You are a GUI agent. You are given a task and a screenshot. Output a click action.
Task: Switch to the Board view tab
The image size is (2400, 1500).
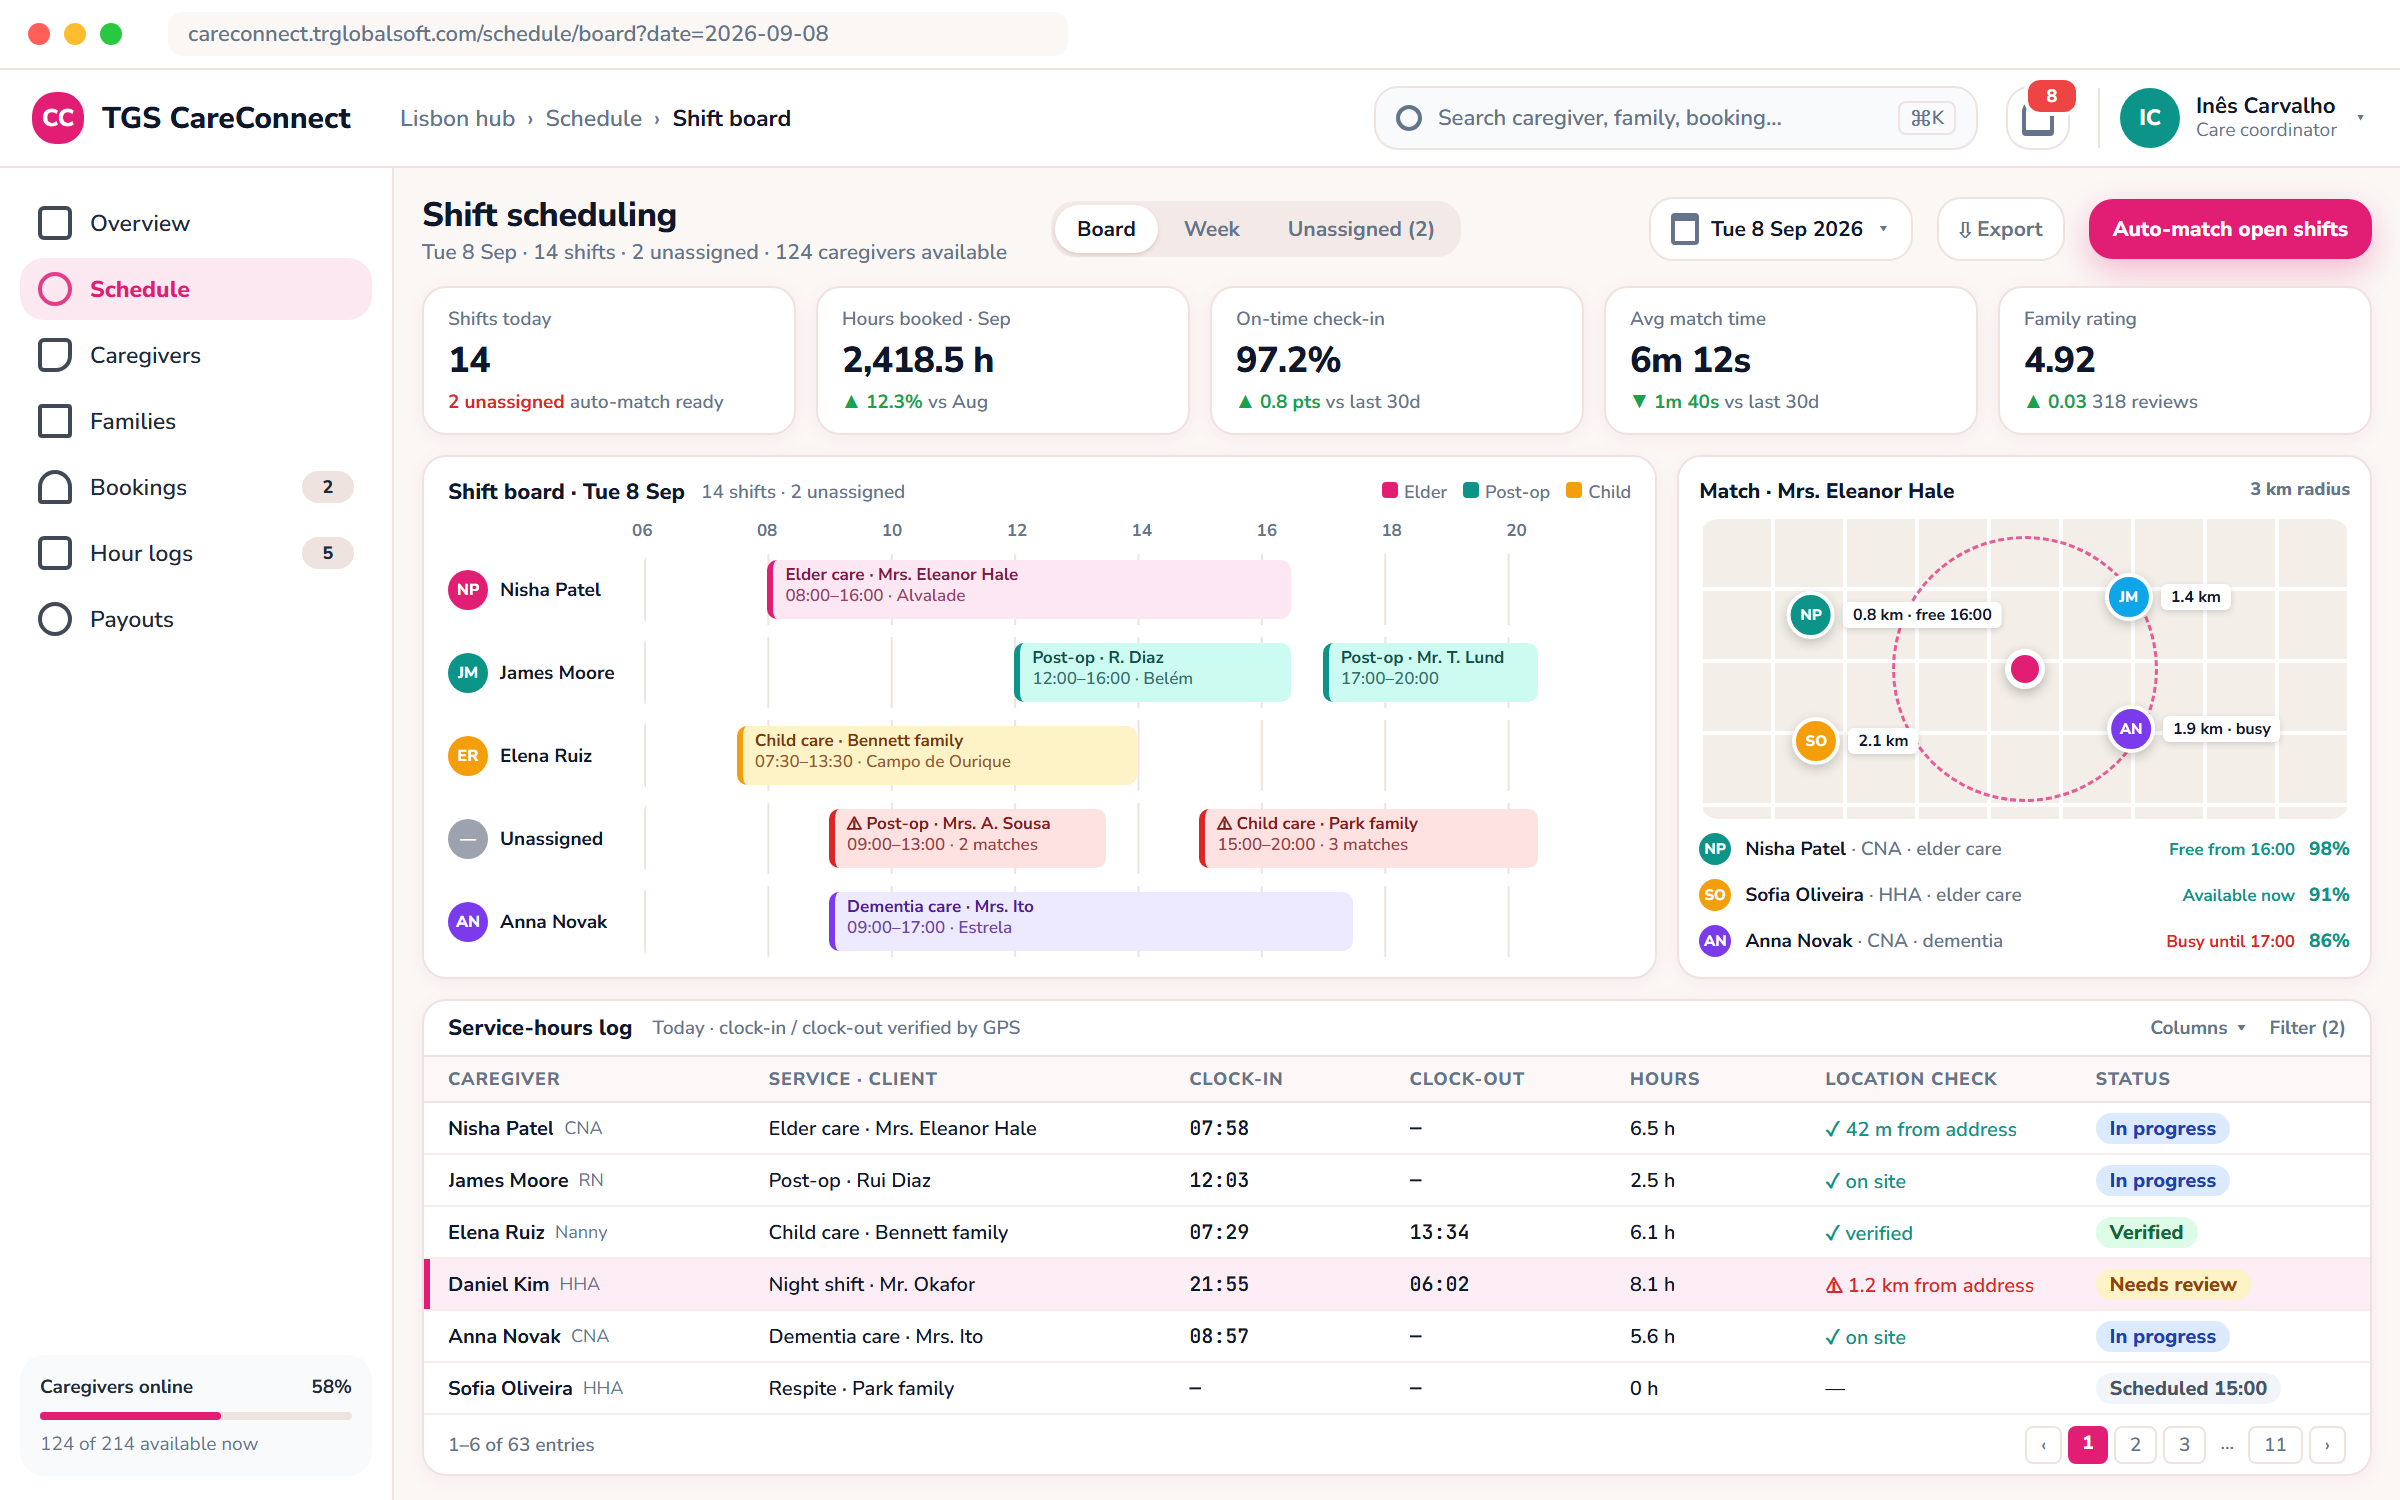(1106, 229)
